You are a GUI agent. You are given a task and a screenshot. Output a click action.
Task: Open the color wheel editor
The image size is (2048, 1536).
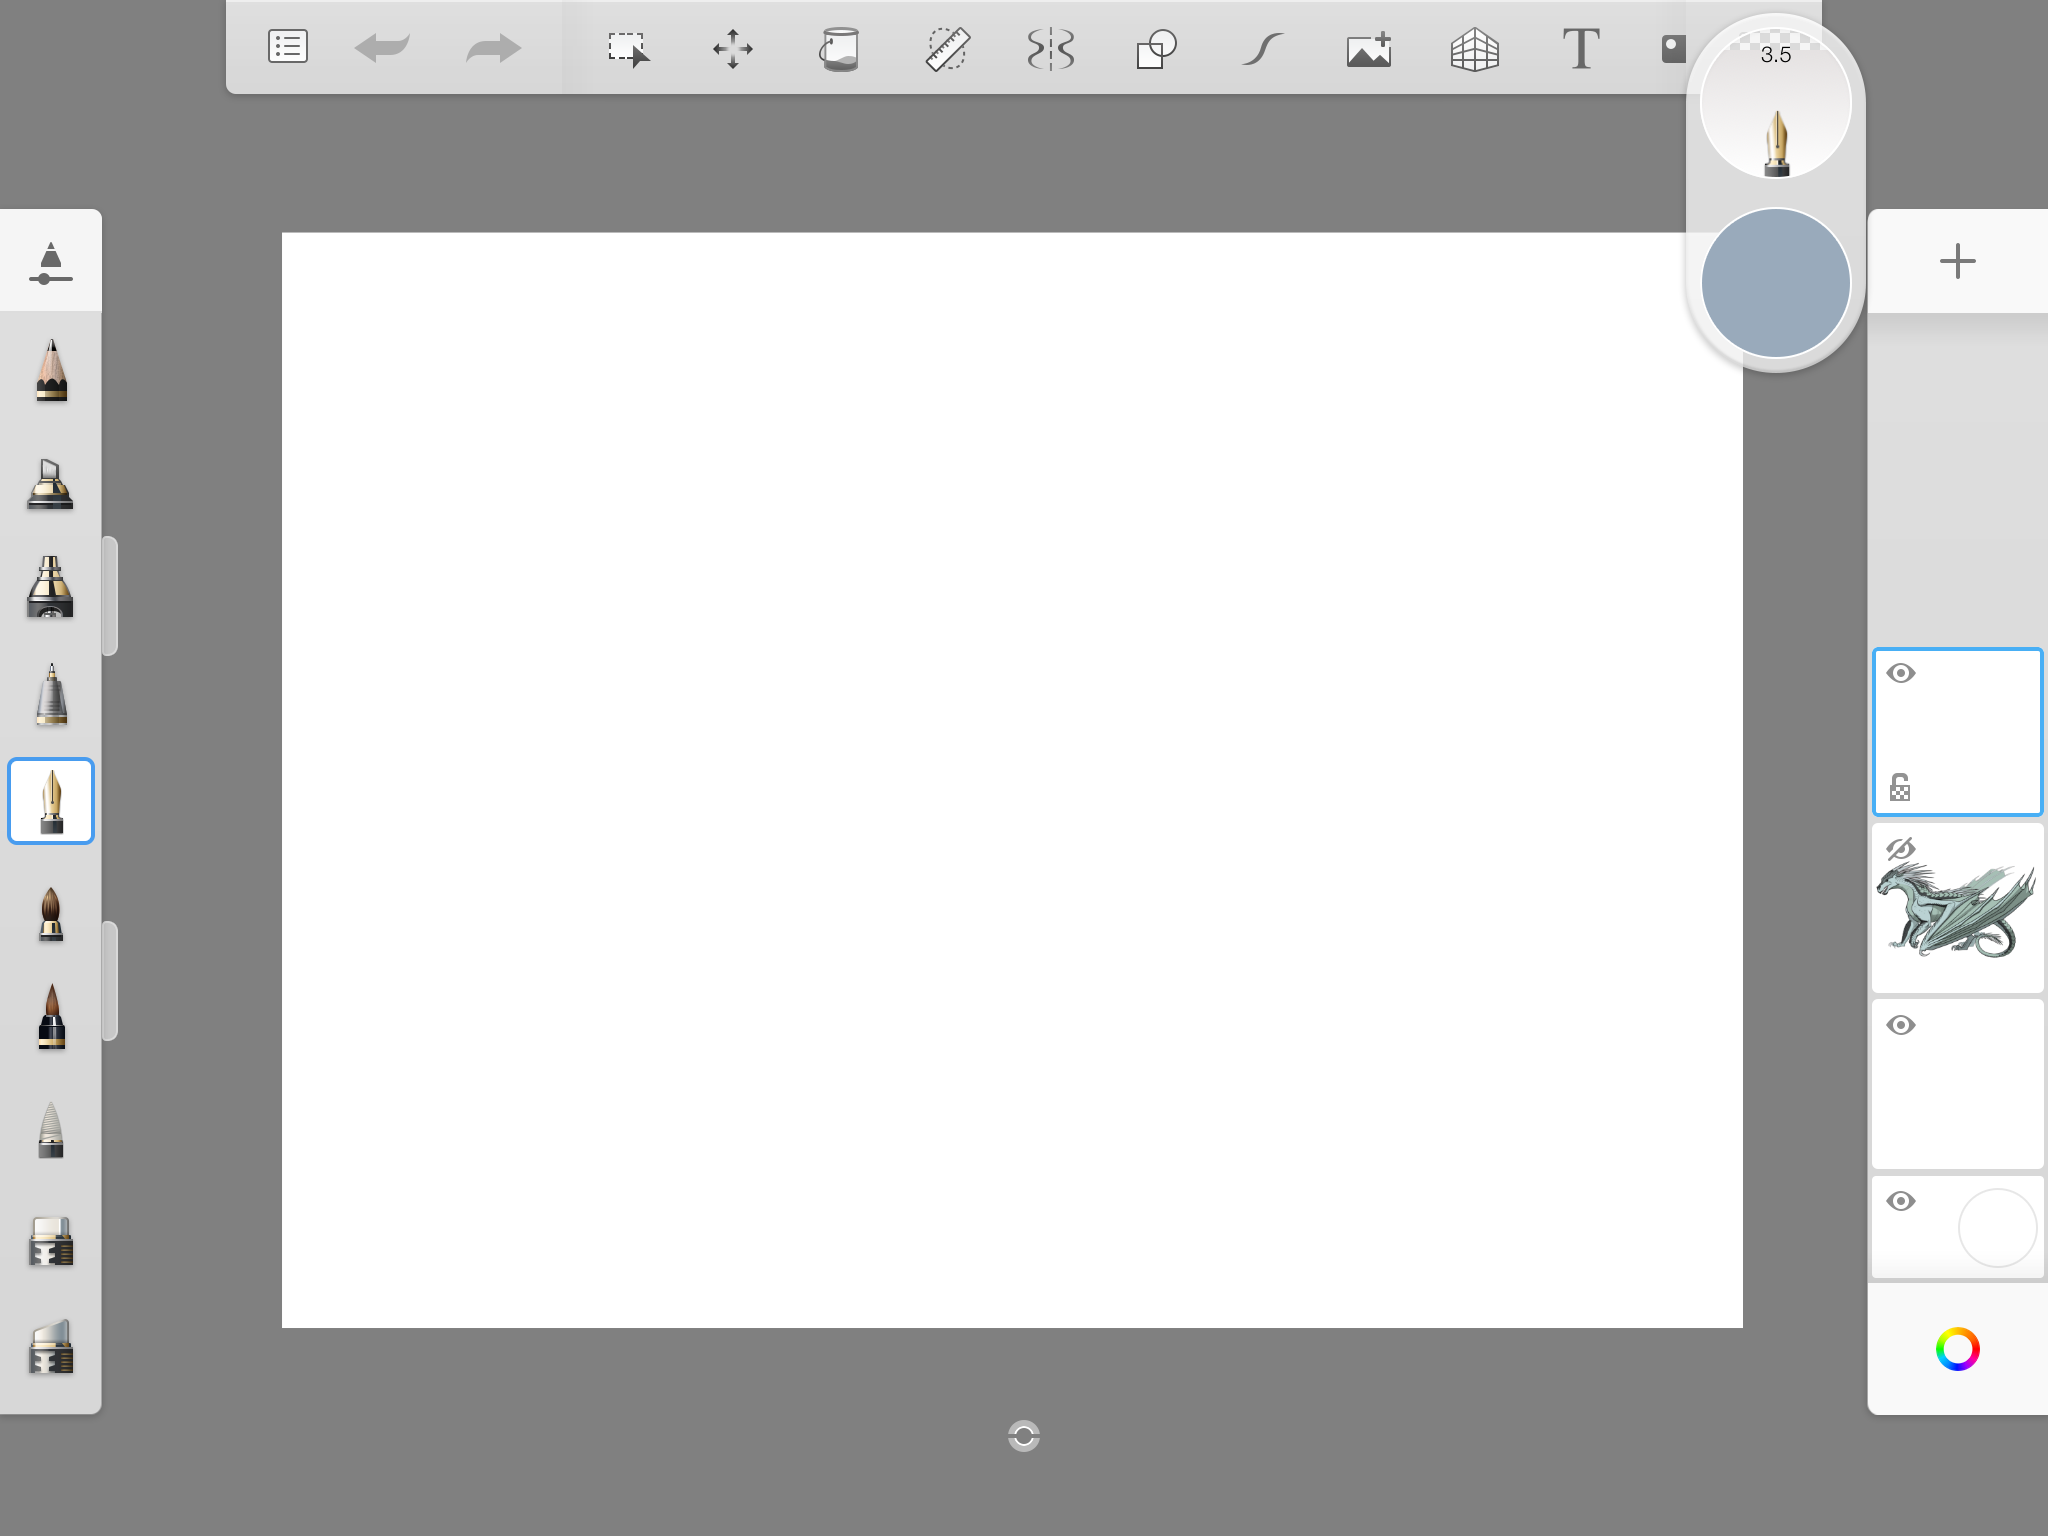coord(1957,1349)
